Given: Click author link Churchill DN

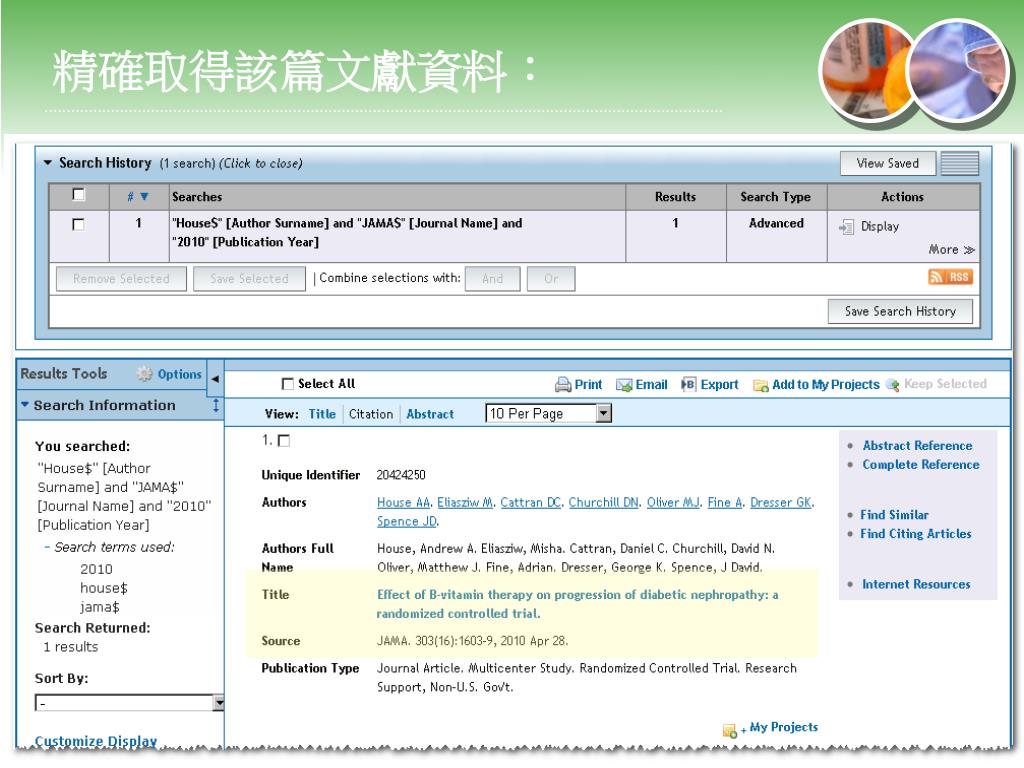Looking at the screenshot, I should [x=603, y=502].
